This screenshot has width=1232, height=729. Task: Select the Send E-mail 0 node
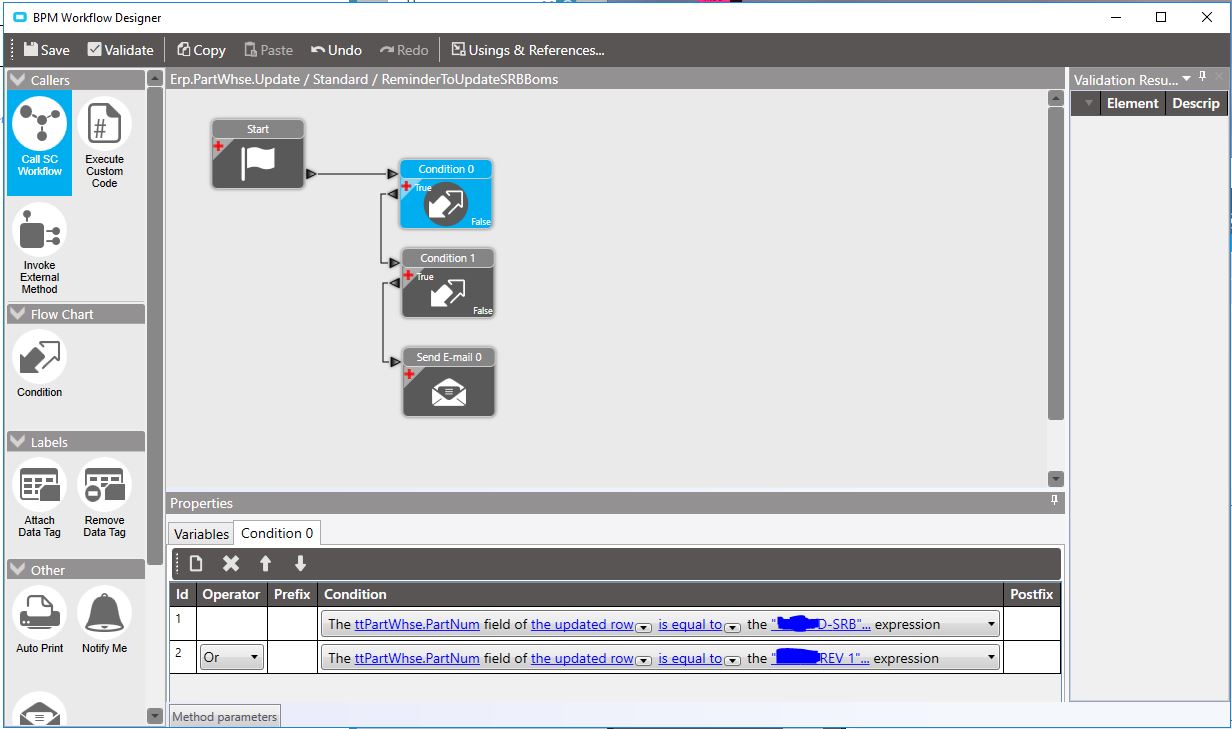(x=449, y=382)
